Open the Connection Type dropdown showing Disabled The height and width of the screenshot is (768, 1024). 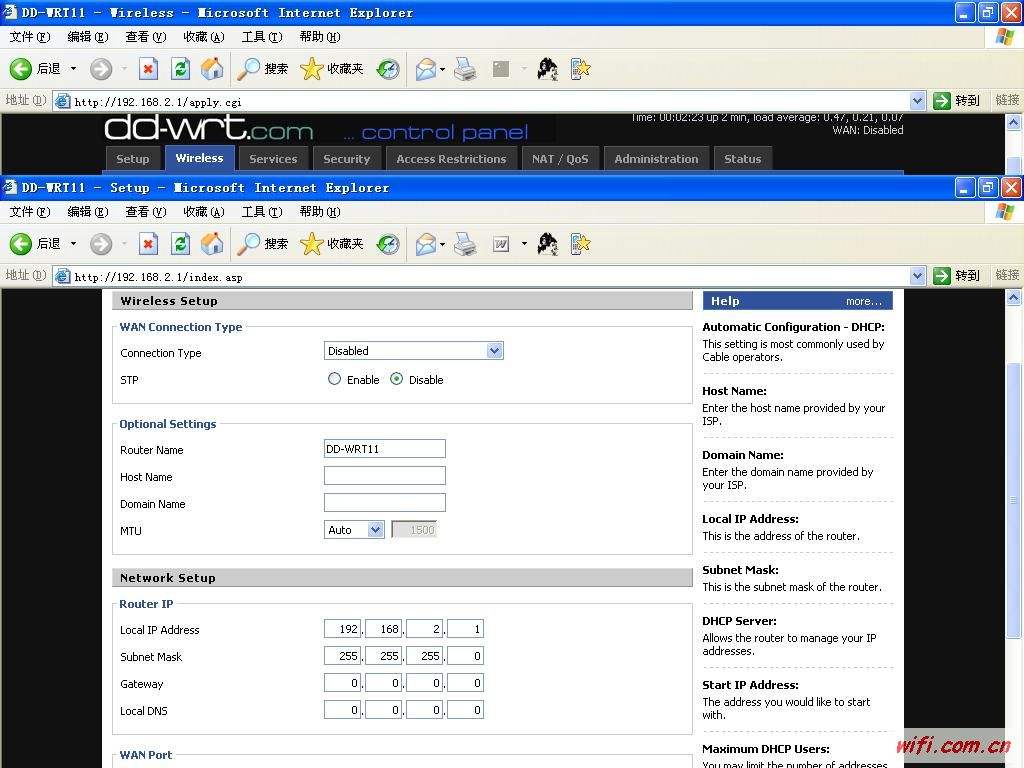[413, 351]
